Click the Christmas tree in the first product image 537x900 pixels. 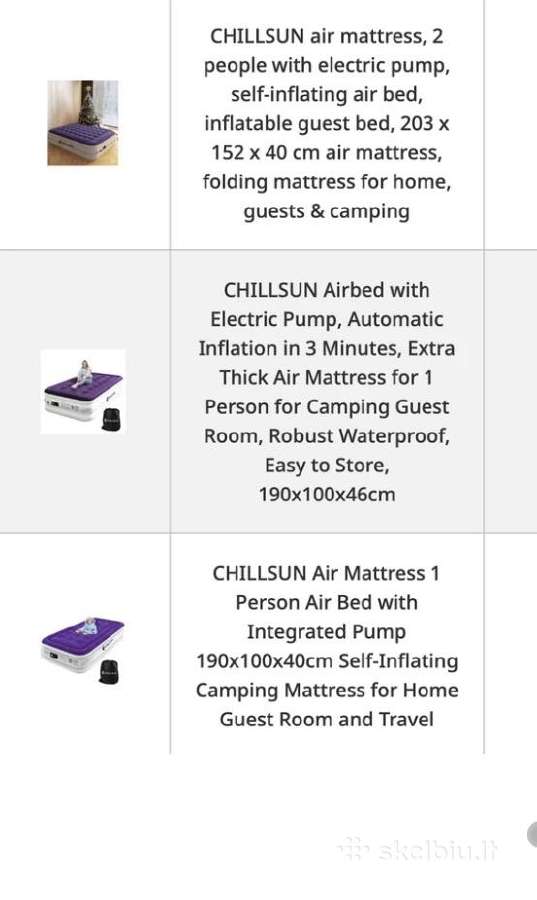[x=89, y=104]
